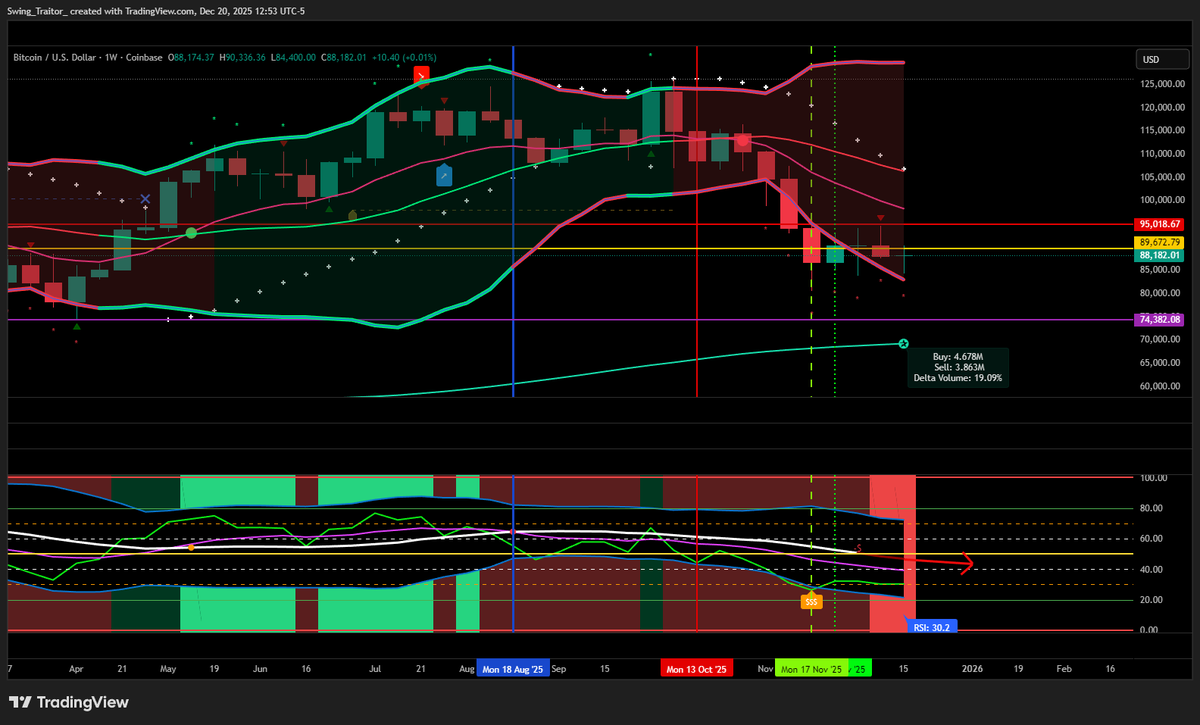Click the high value H90,336.36
The image size is (1200, 725).
tap(243, 57)
